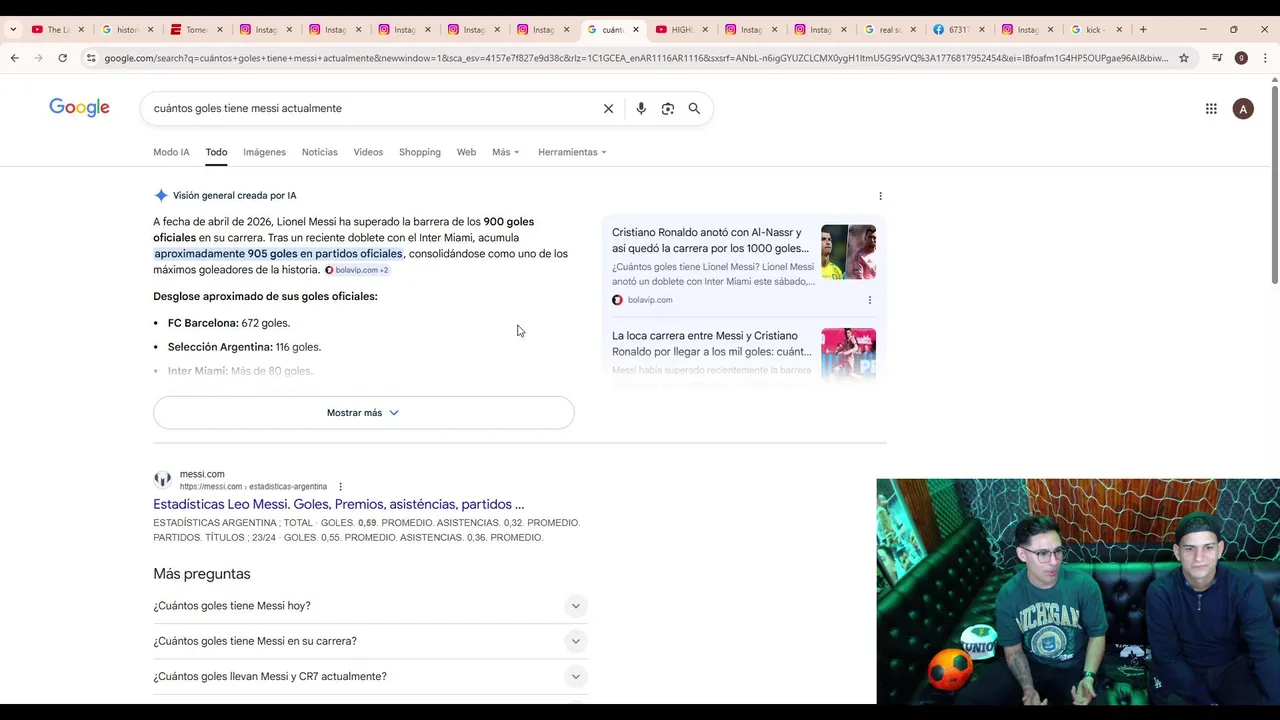Switch to the YouTube 'The La' browser tab
The width and height of the screenshot is (1280, 720).
click(x=55, y=30)
